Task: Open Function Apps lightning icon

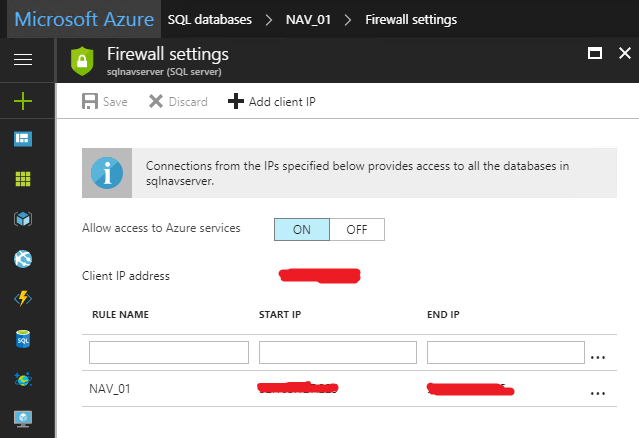Action: click(x=22, y=299)
